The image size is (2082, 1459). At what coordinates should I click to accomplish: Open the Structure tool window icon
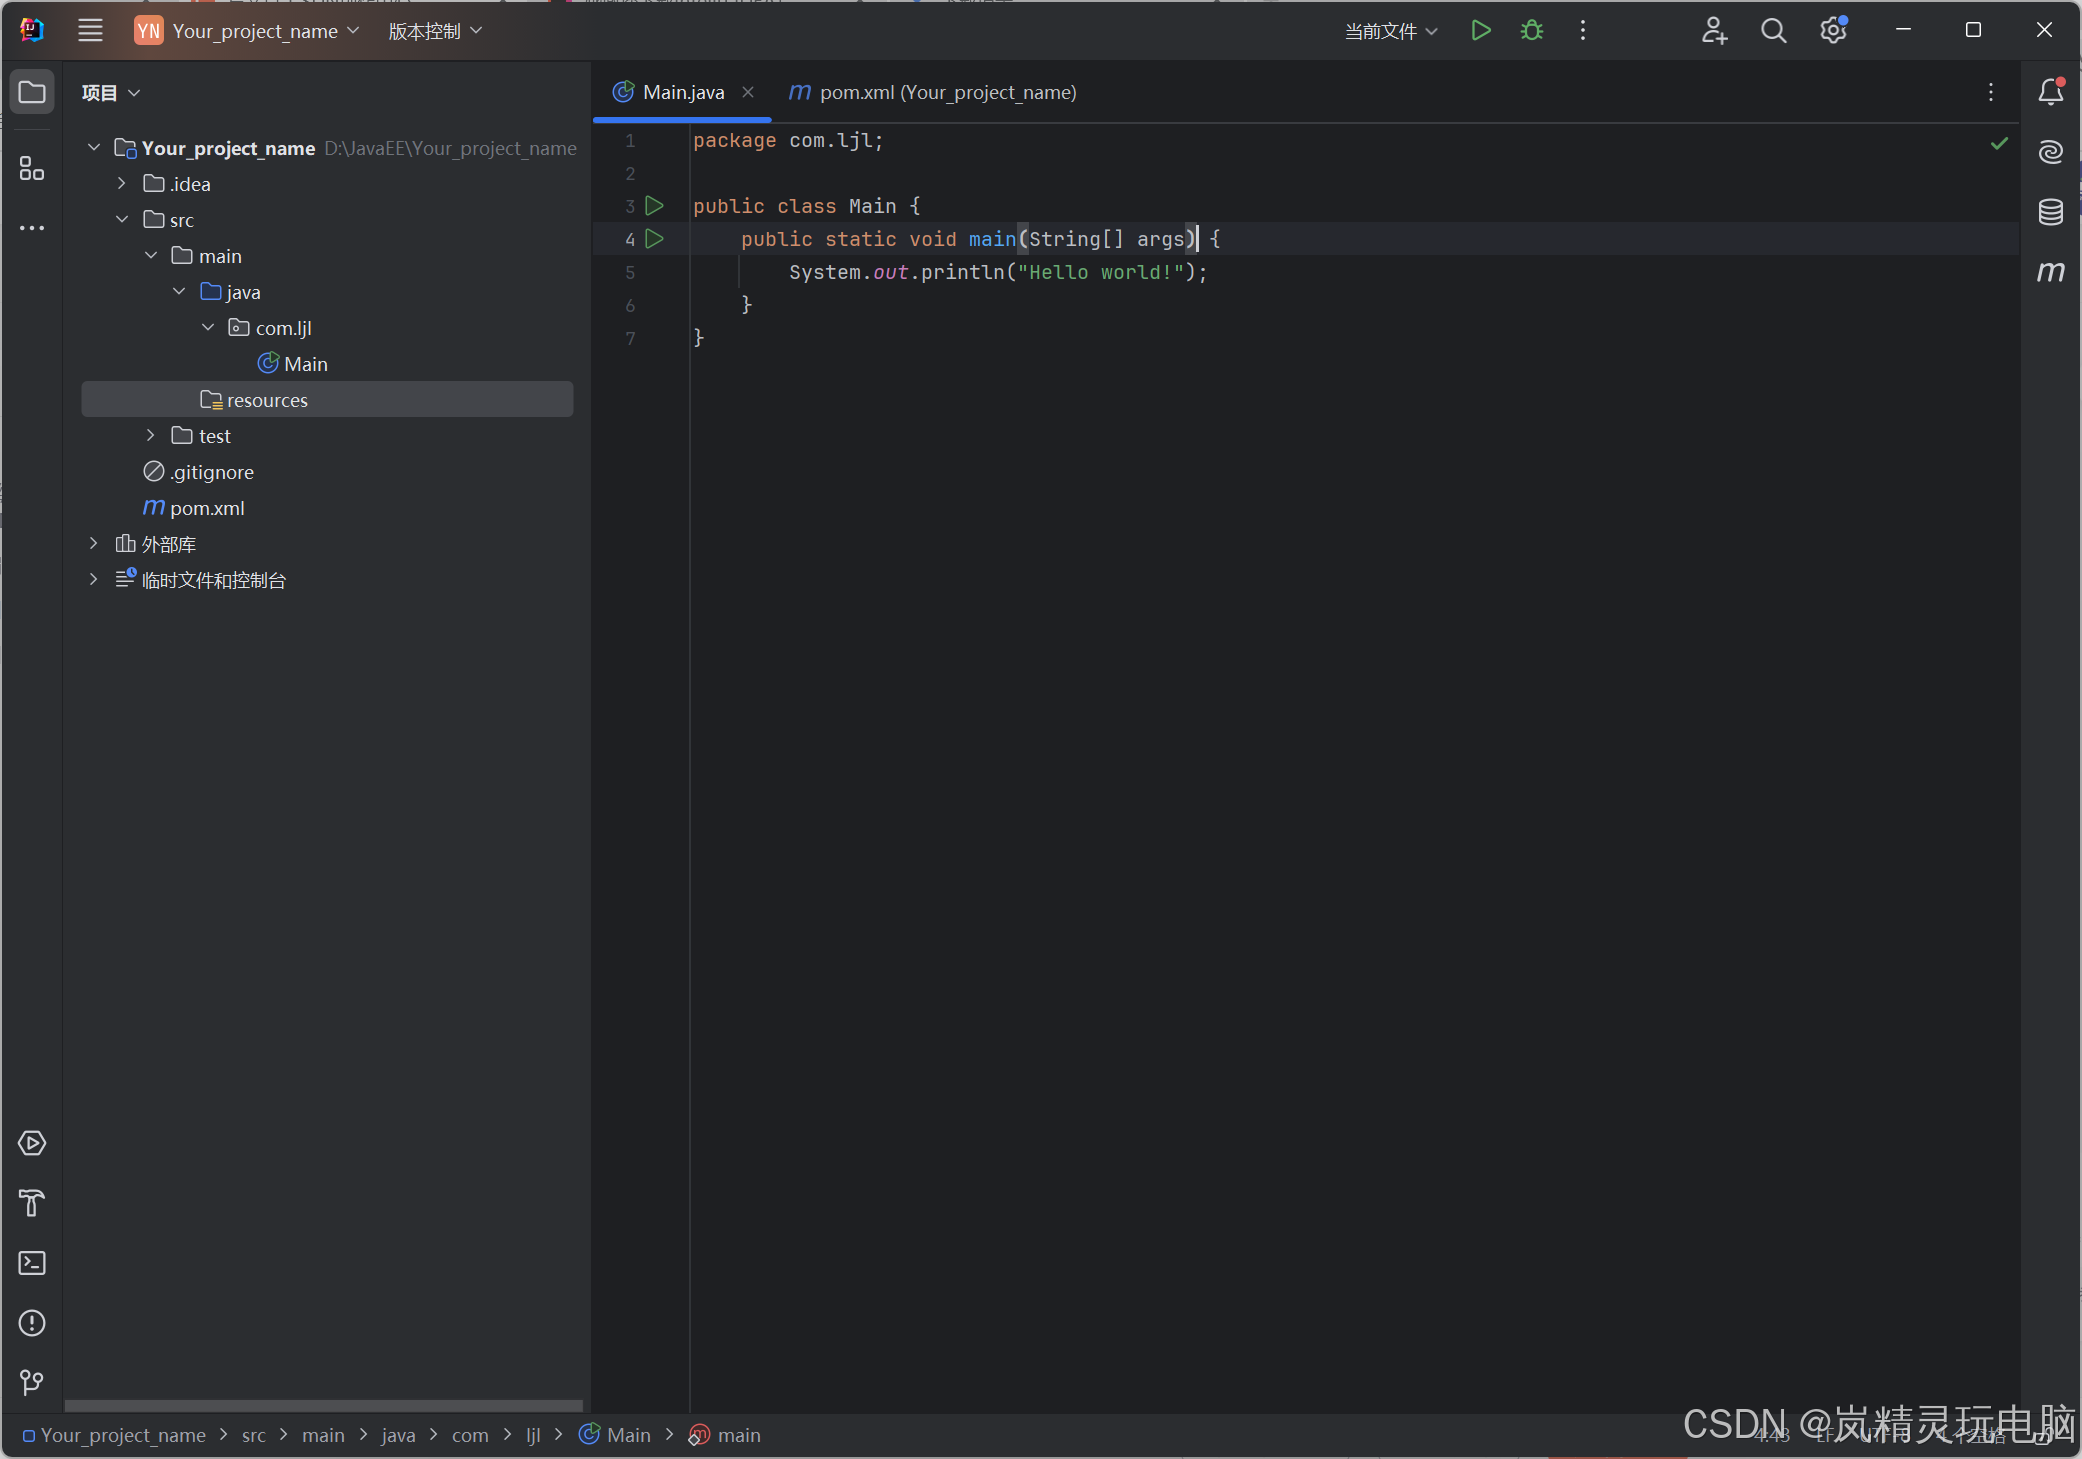click(32, 168)
